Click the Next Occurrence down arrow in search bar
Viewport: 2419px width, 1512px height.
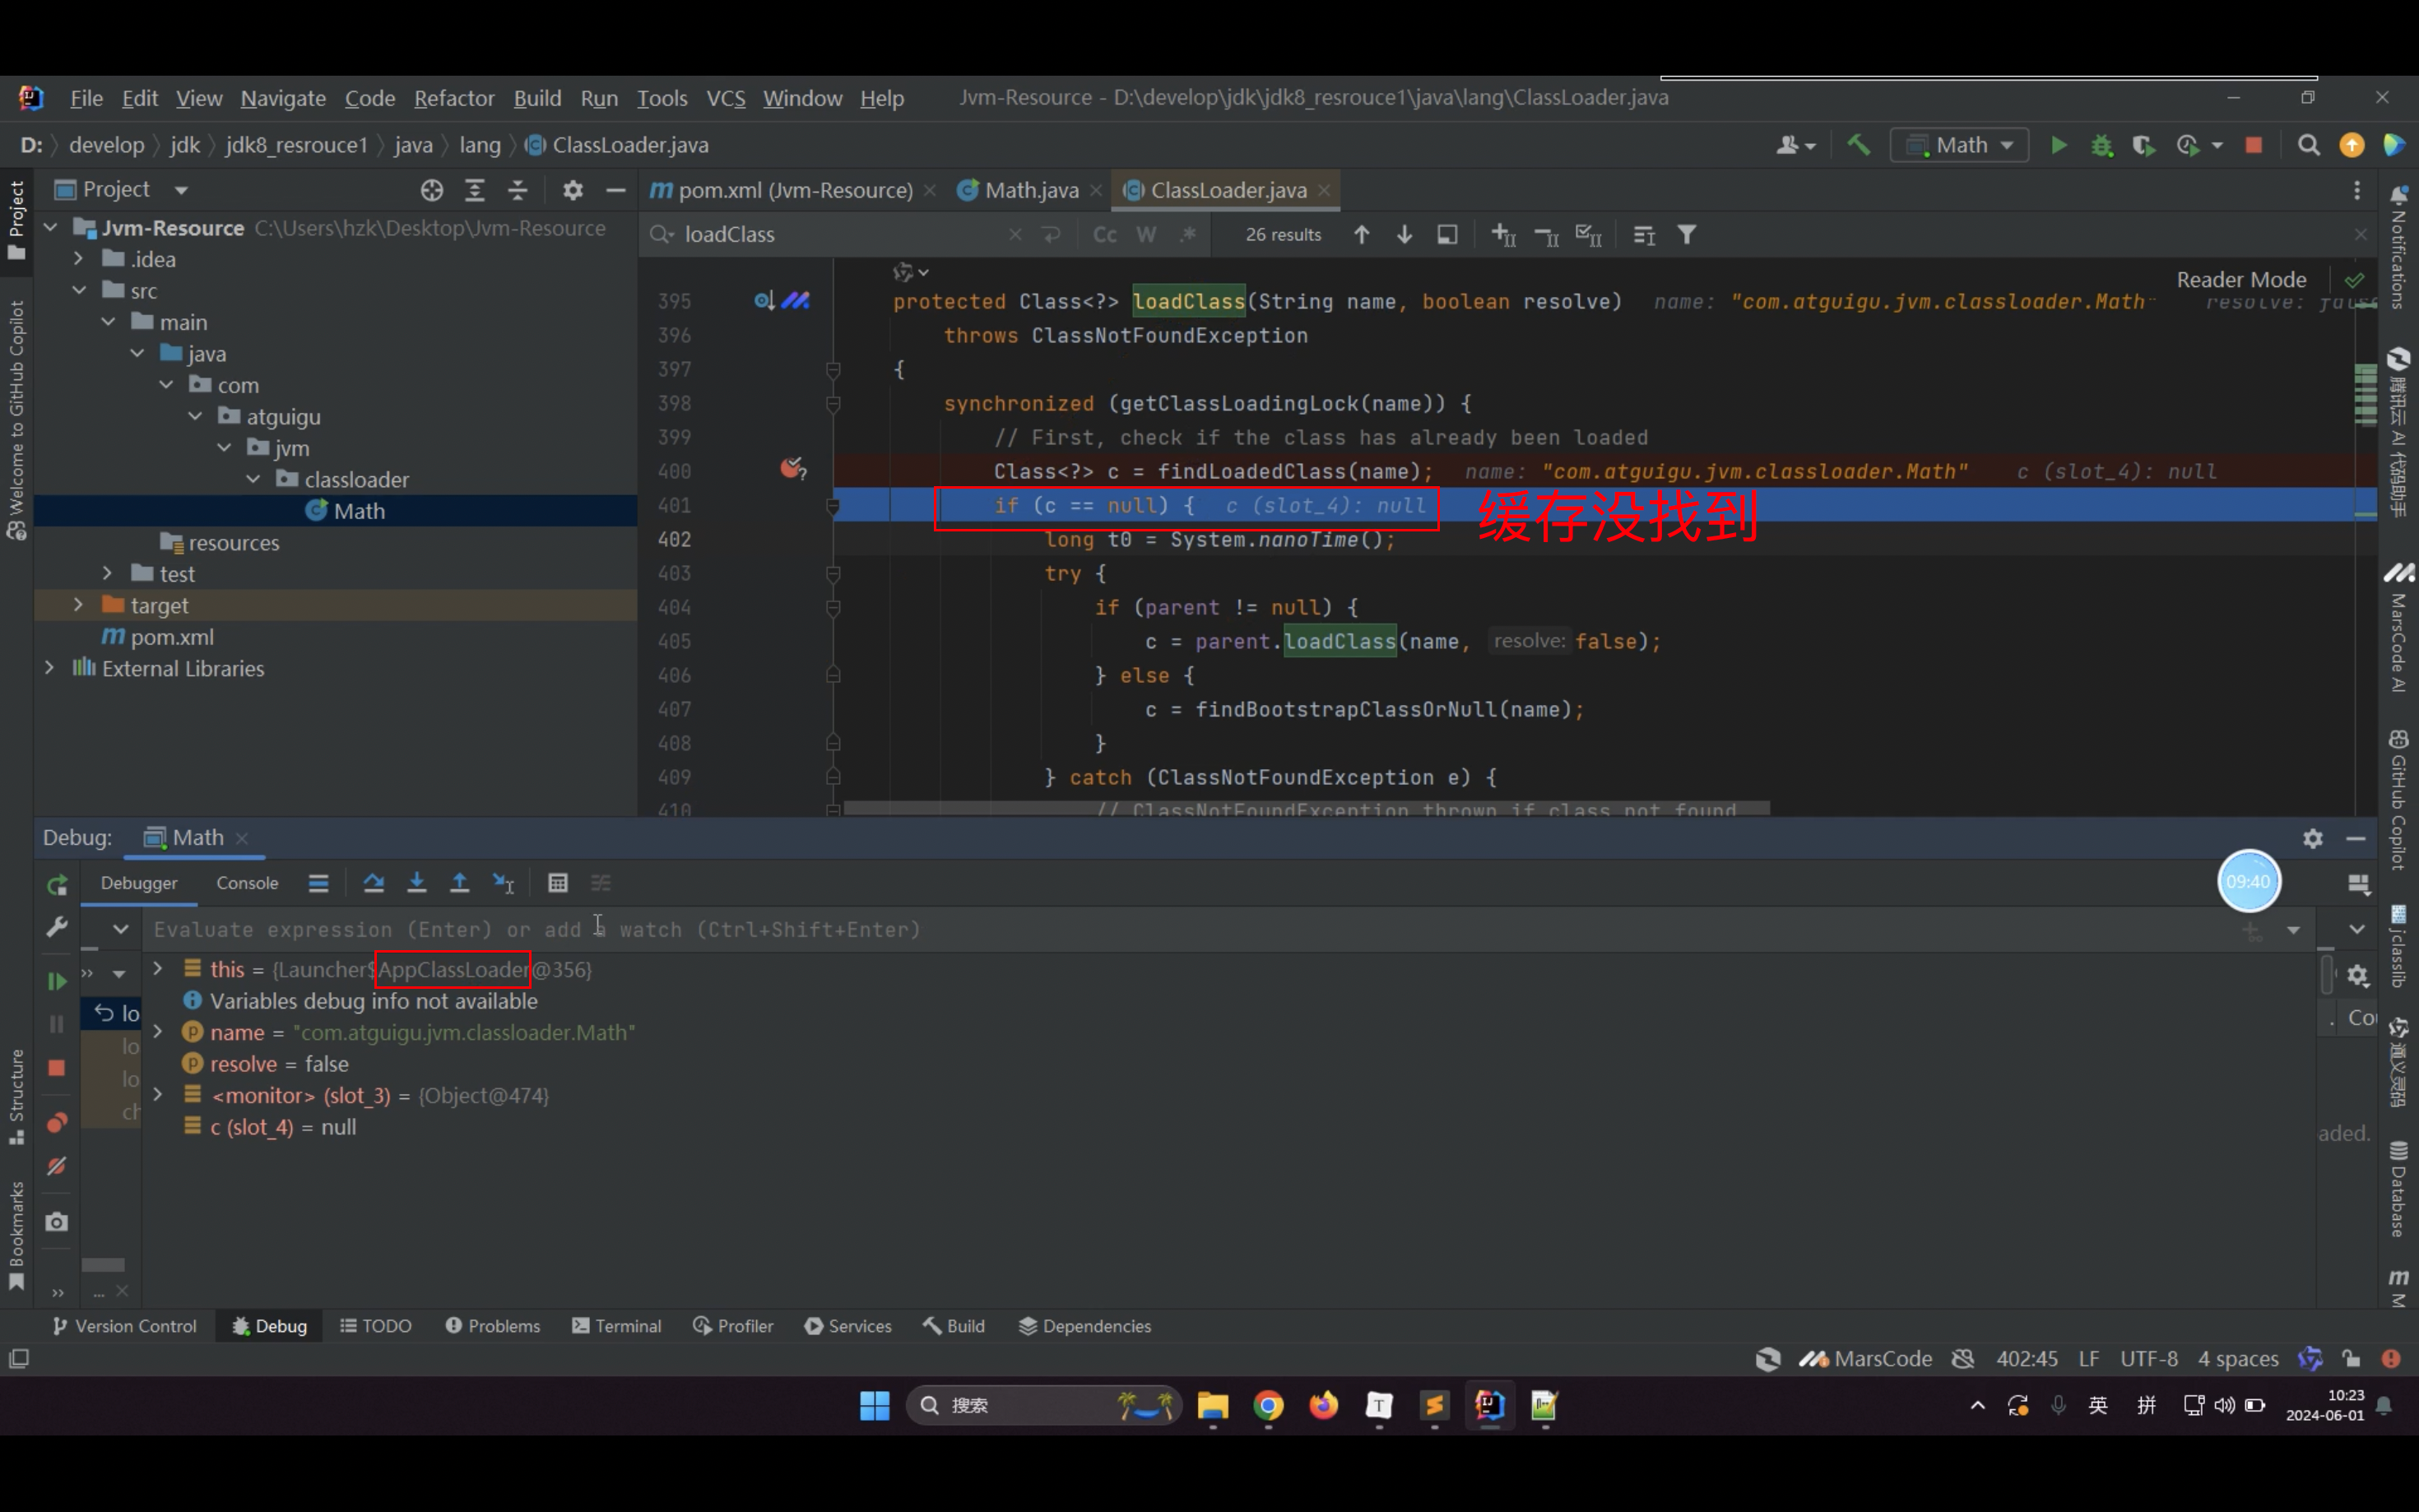1404,234
